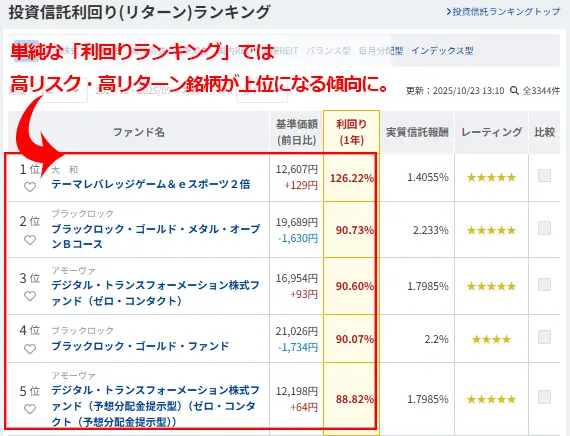570x436 pixels.
Task: Click the 更新：2025/10/23 13:10 timestamp
Action: click(x=455, y=91)
